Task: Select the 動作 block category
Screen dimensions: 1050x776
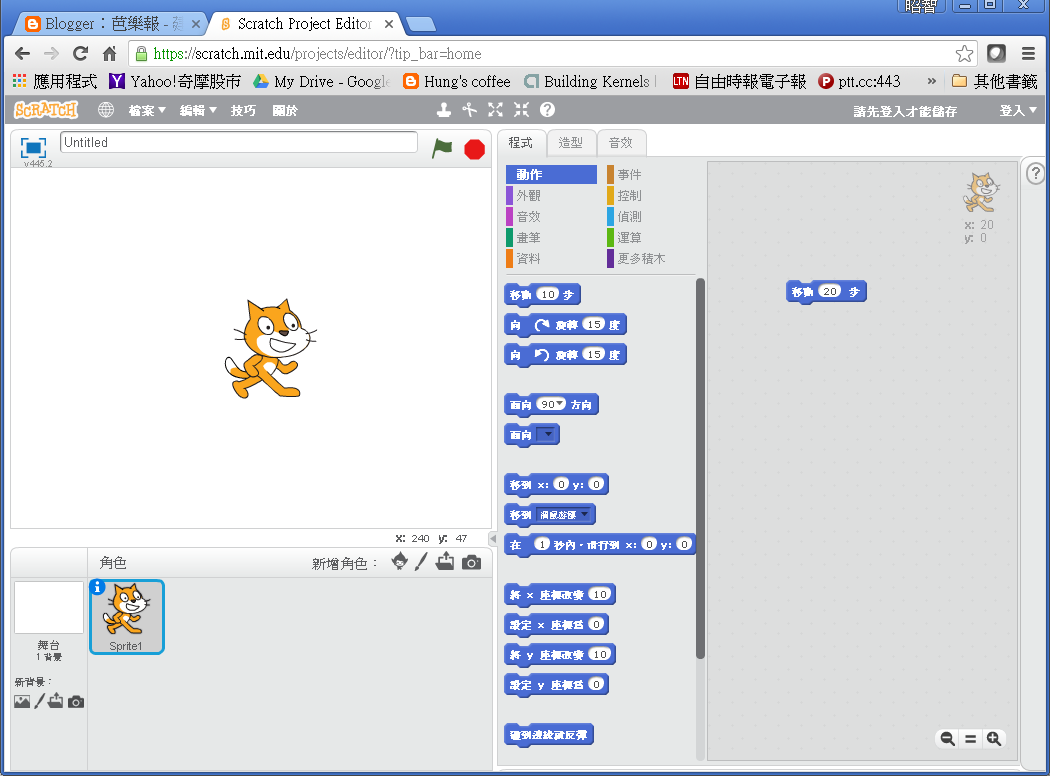Action: (551, 175)
